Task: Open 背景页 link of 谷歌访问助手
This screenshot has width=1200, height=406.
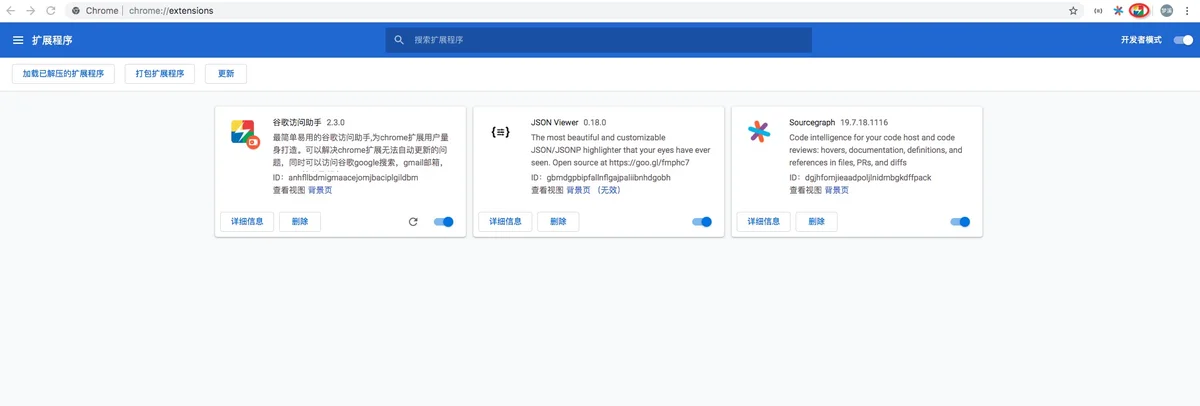Action: click(320, 189)
